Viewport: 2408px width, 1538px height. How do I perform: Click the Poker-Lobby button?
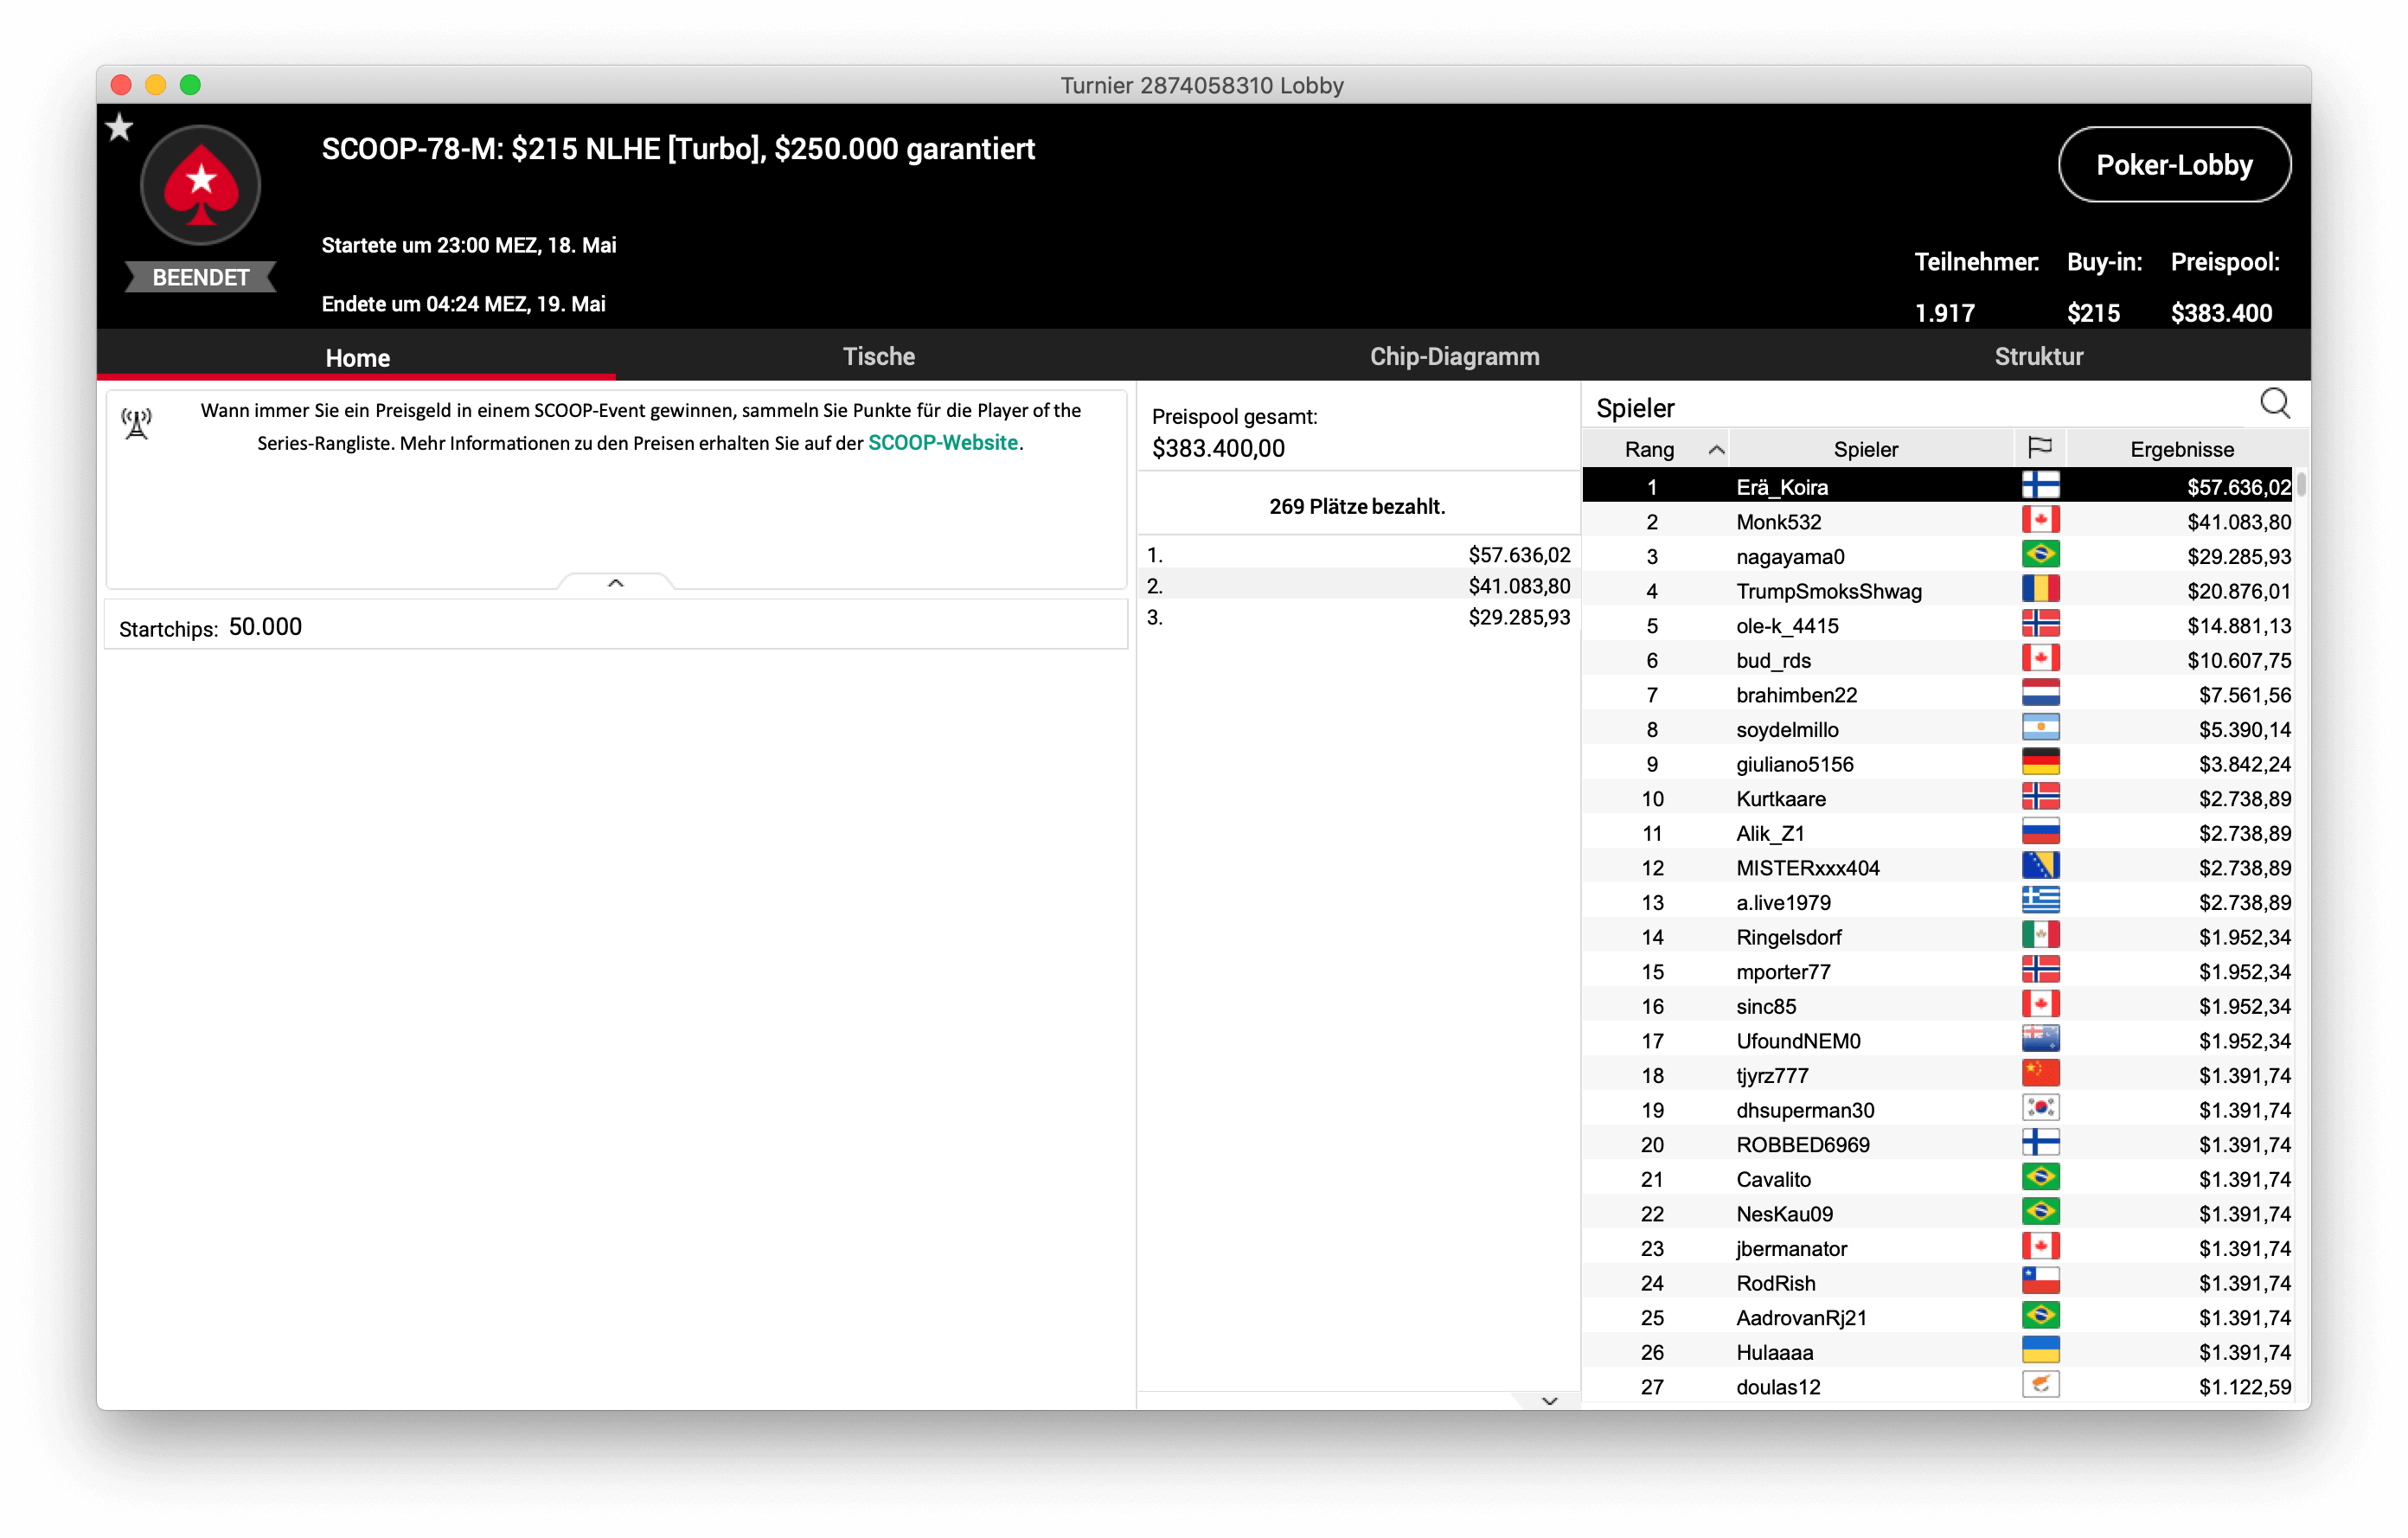click(x=2173, y=165)
